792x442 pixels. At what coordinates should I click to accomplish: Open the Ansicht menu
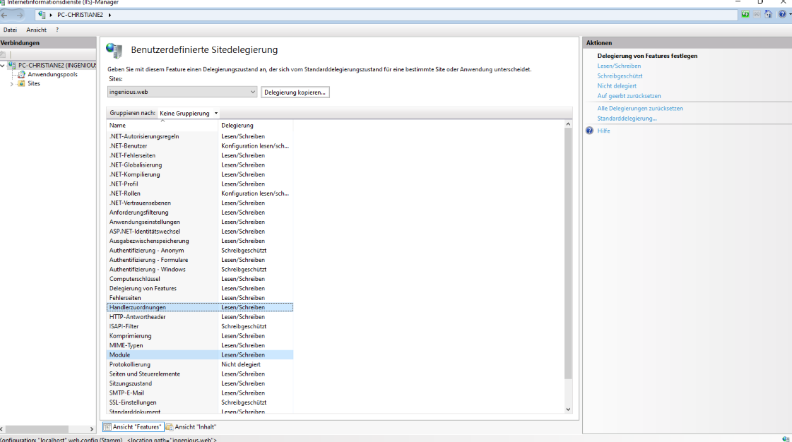click(36, 30)
